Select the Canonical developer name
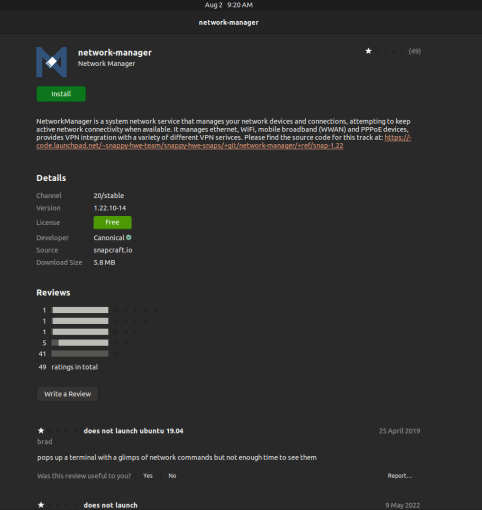Image resolution: width=482 pixels, height=510 pixels. (109, 238)
